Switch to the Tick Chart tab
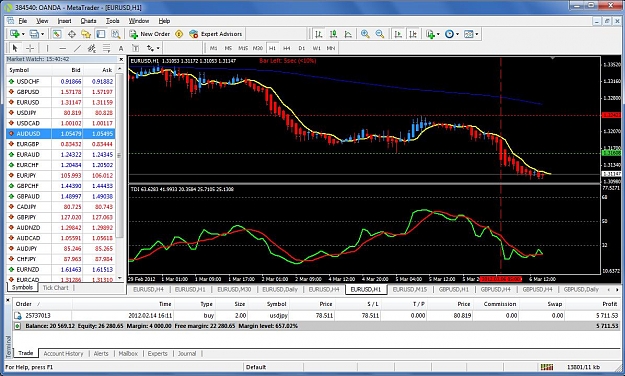 tap(55, 287)
